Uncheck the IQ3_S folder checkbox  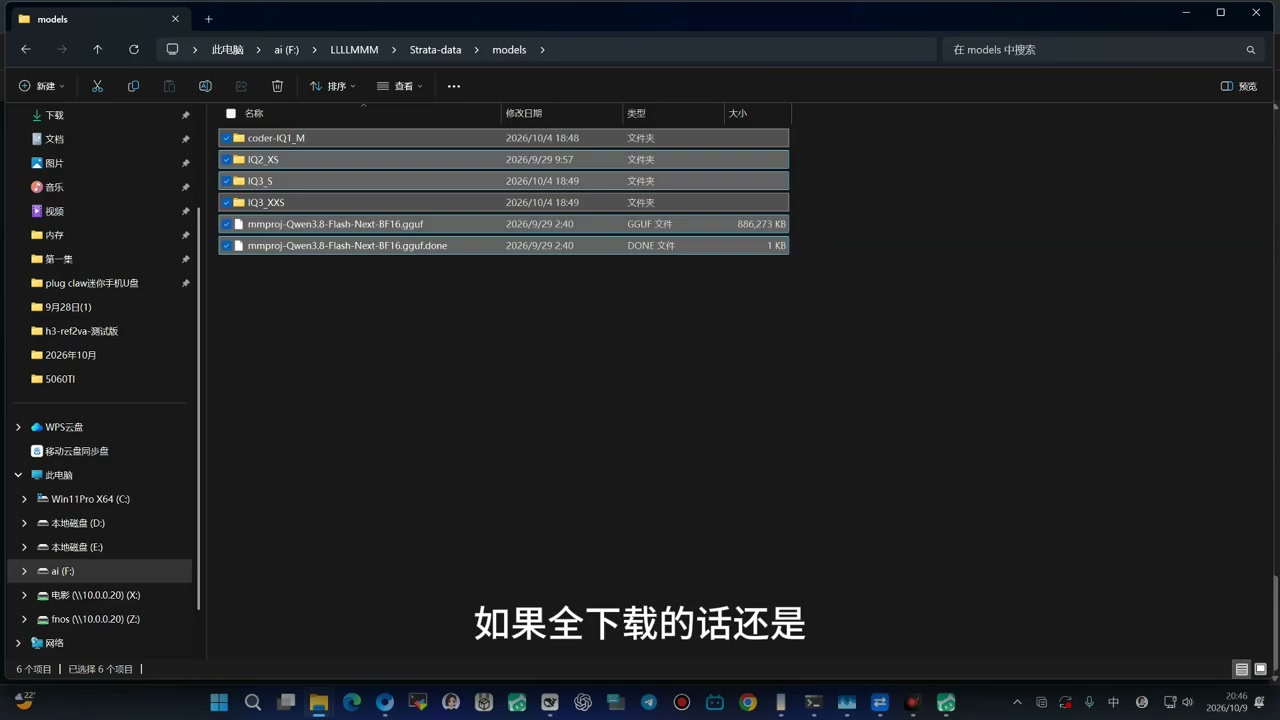[x=227, y=181]
